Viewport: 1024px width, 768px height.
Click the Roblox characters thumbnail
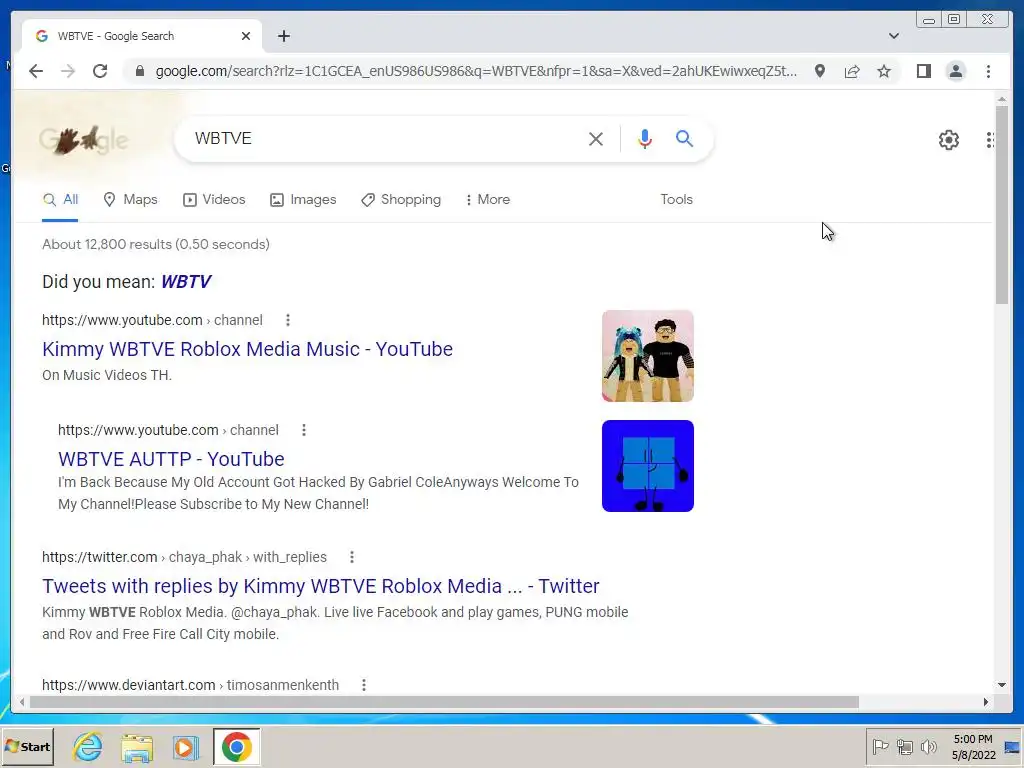click(x=648, y=356)
